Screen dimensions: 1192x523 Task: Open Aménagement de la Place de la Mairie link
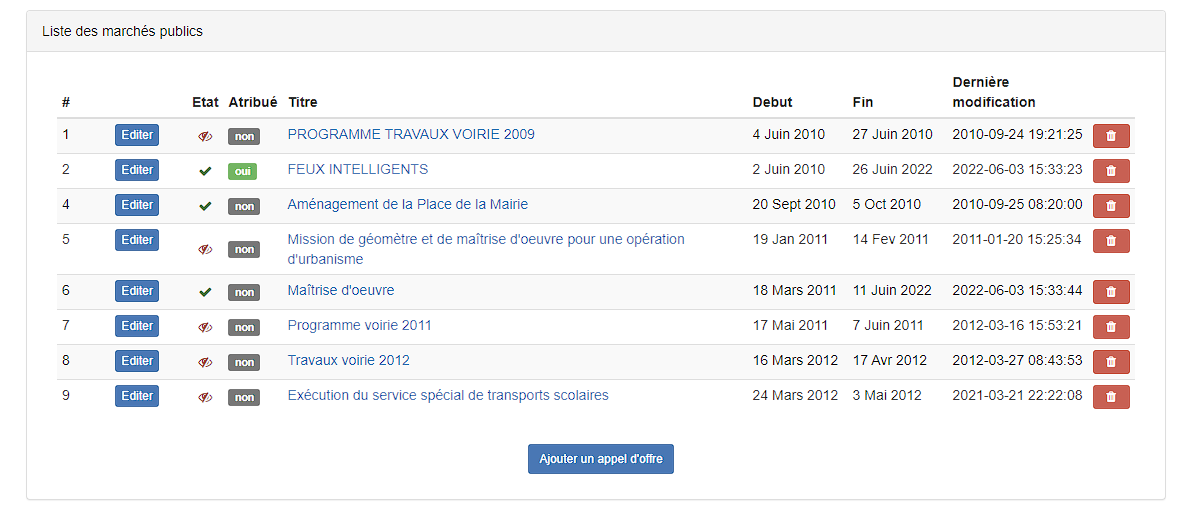[x=407, y=204]
